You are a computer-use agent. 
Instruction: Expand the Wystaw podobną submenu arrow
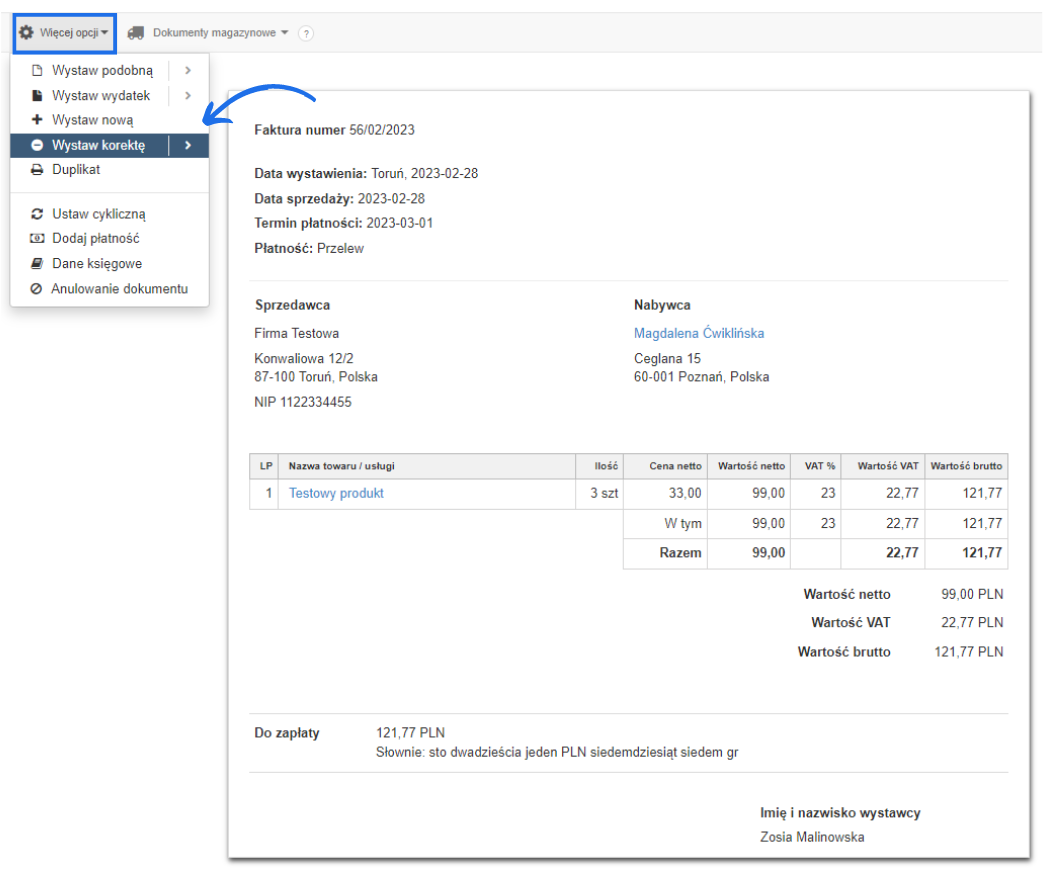[188, 71]
